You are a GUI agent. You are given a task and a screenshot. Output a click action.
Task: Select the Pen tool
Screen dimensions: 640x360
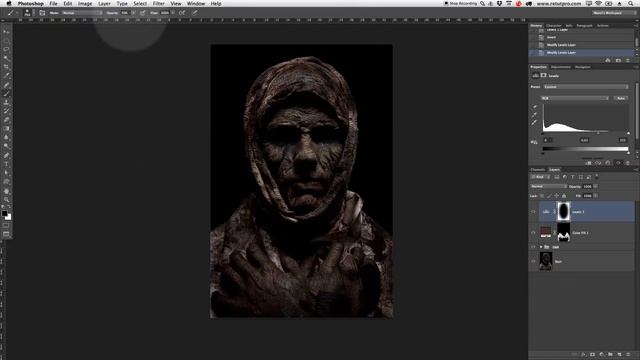point(6,155)
